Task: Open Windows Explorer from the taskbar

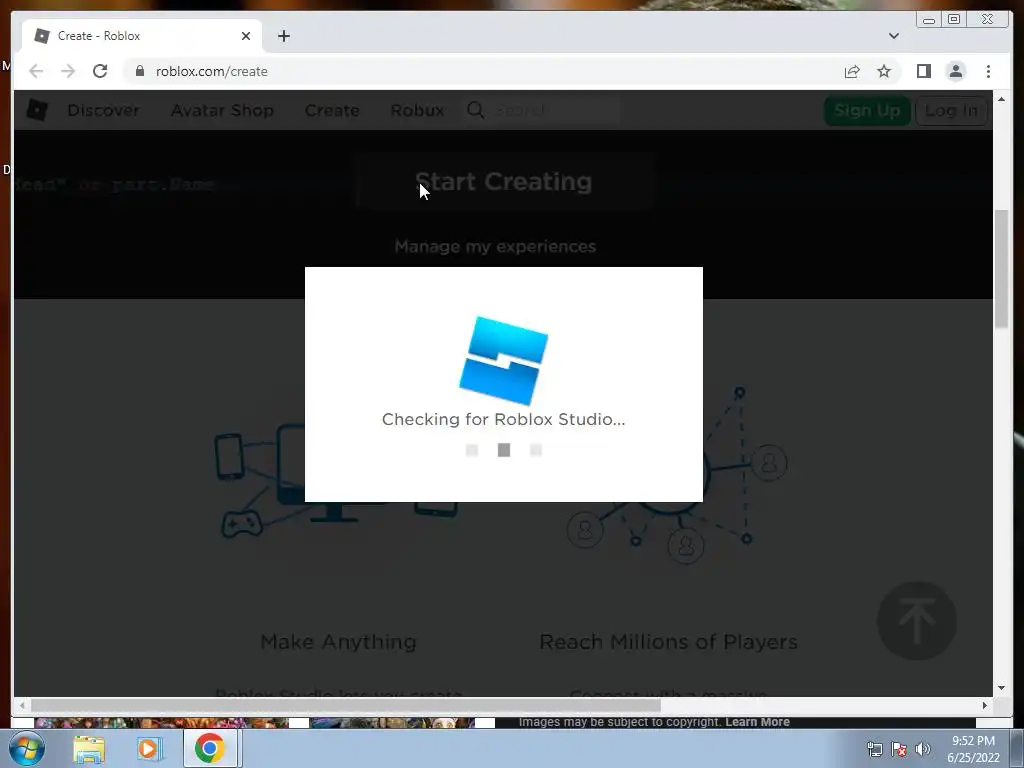Action: [88, 748]
